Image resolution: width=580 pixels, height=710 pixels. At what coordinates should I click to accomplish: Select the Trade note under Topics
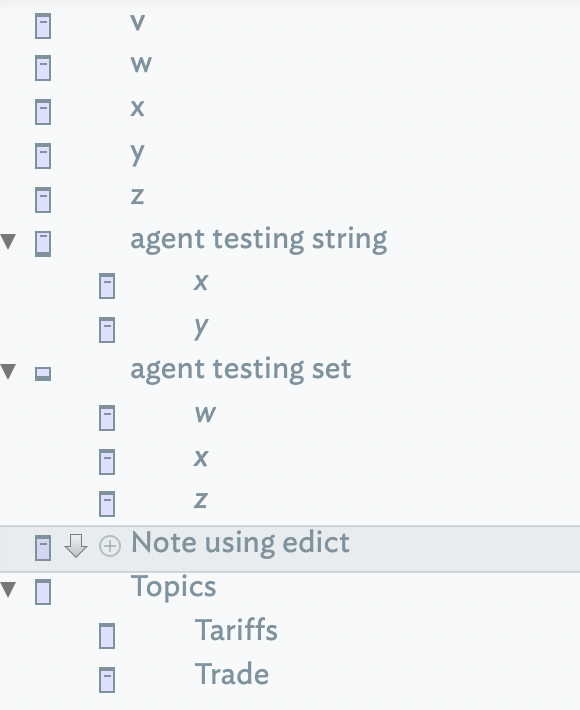(x=232, y=674)
